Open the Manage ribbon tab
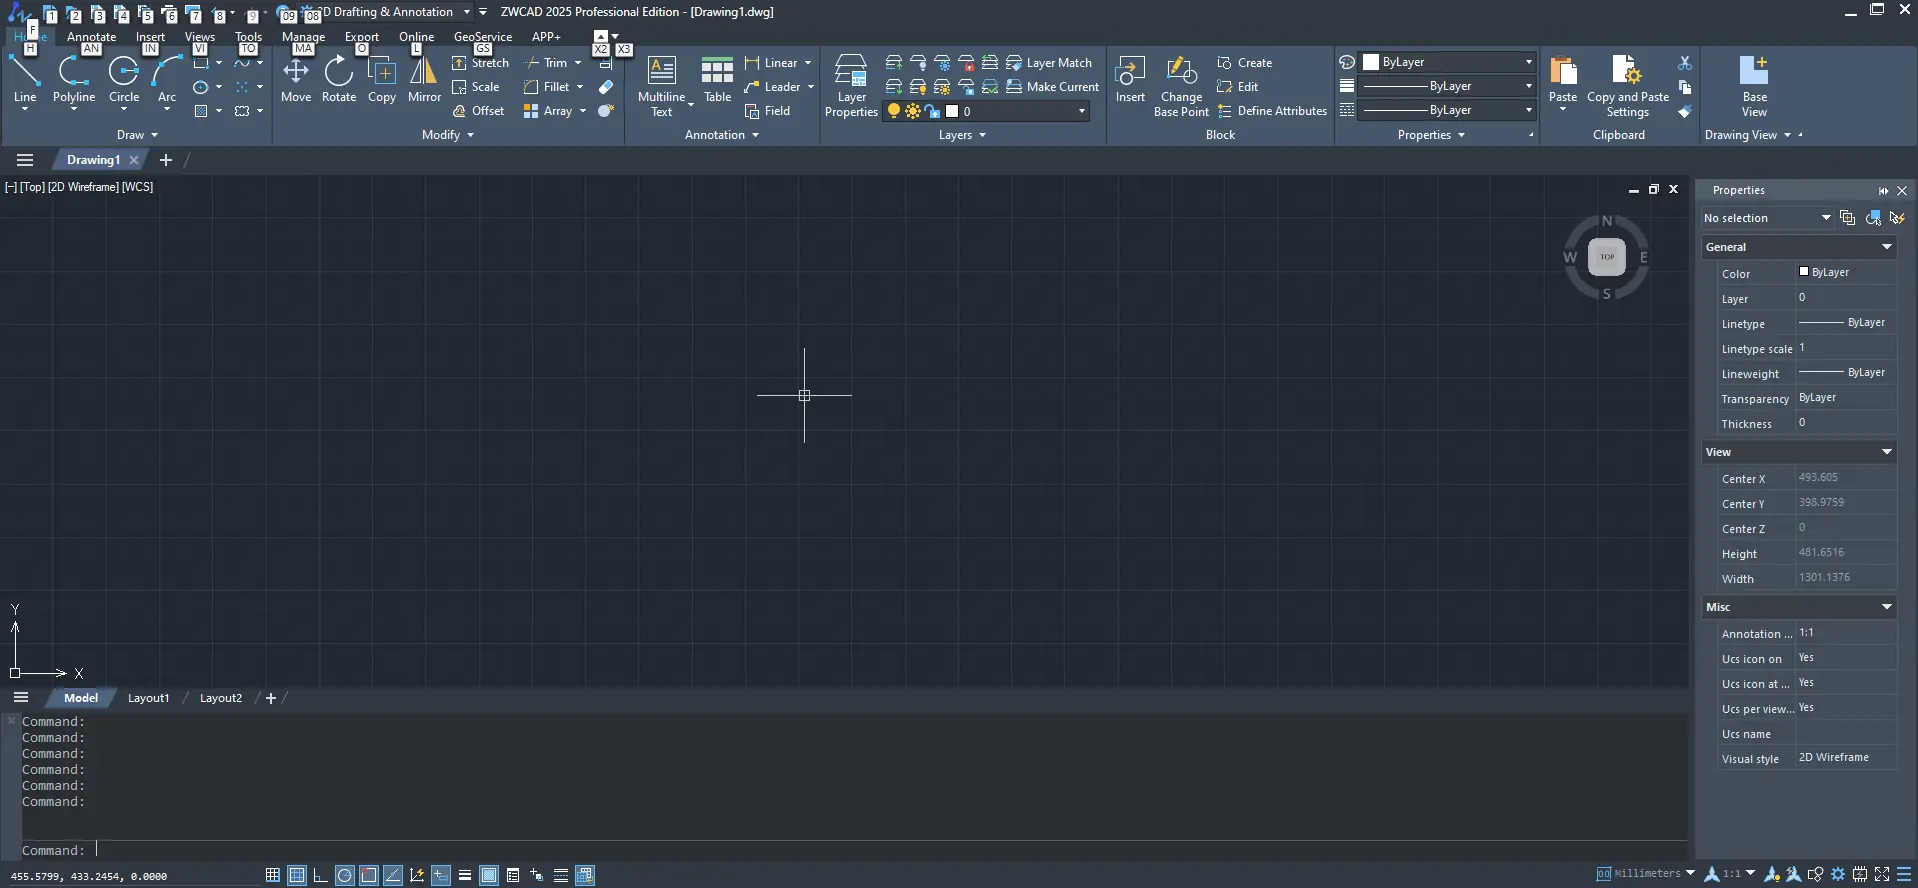This screenshot has width=1918, height=888. [x=303, y=37]
